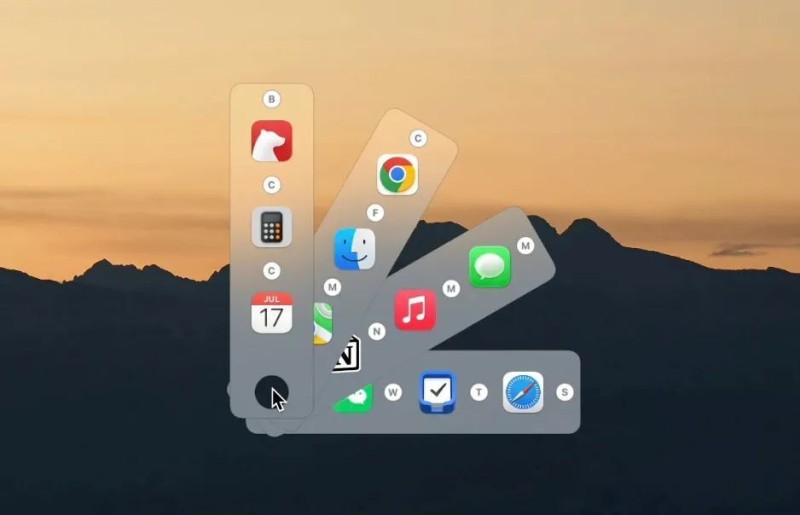
Task: Open the Bear notes app
Action: (271, 141)
